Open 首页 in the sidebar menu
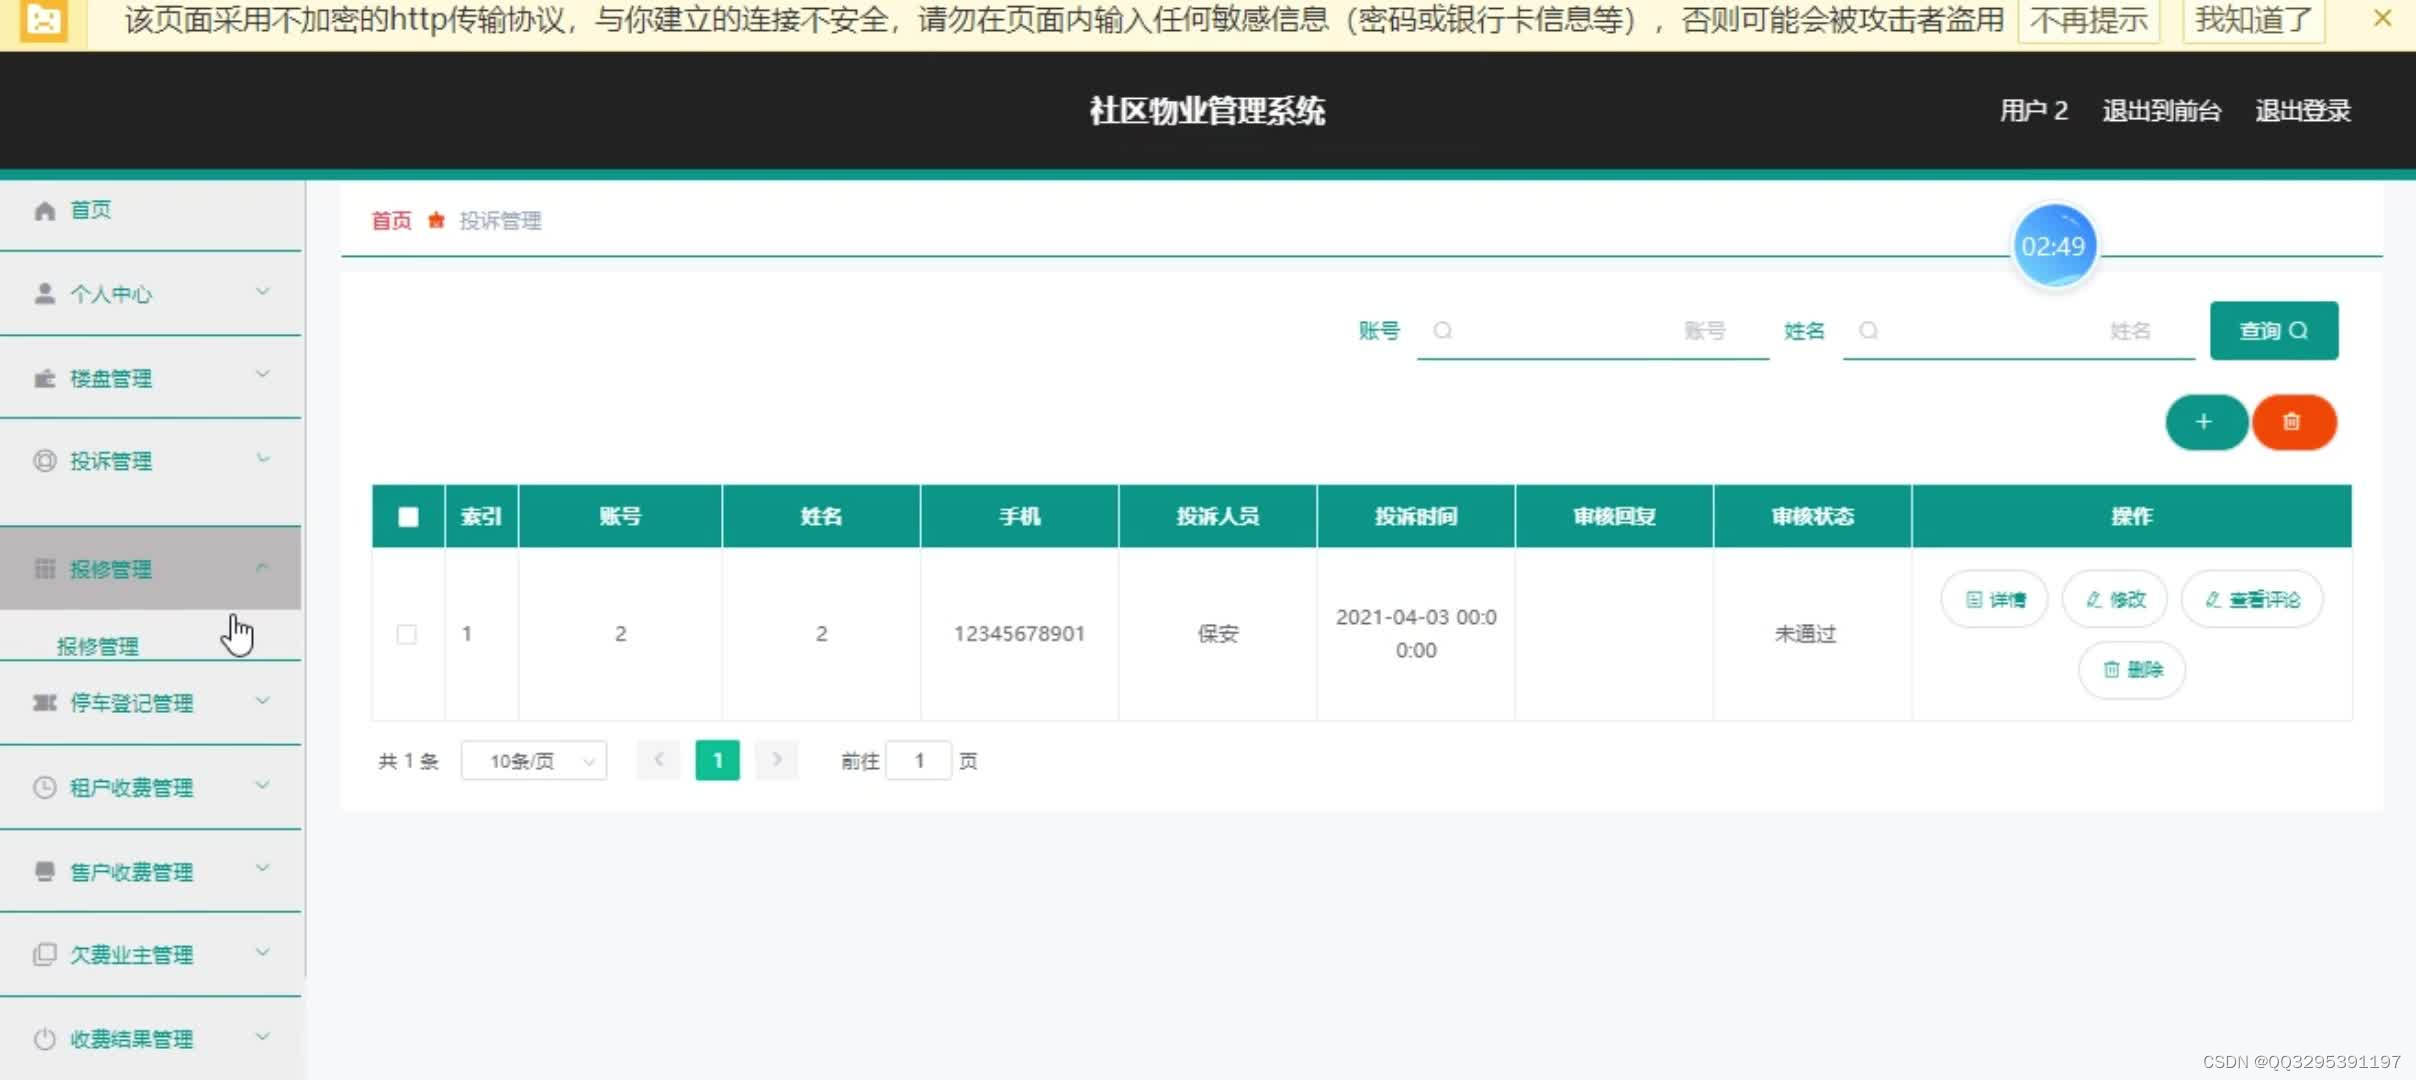Image resolution: width=2416 pixels, height=1080 pixels. tap(90, 210)
